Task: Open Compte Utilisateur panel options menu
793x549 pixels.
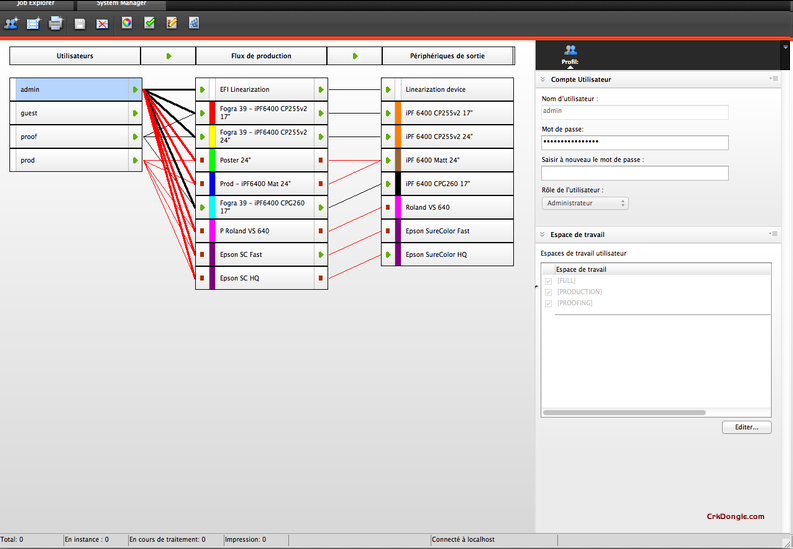Action: [774, 79]
